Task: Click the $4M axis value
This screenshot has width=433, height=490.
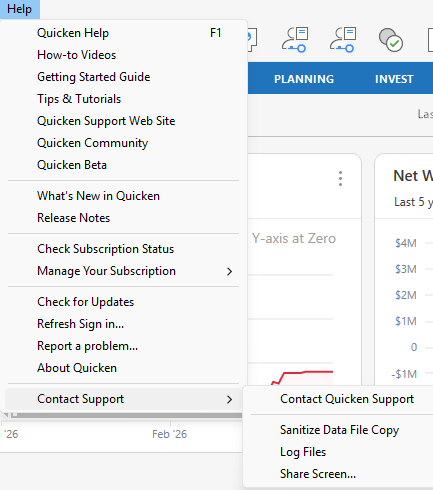Action: pos(406,243)
